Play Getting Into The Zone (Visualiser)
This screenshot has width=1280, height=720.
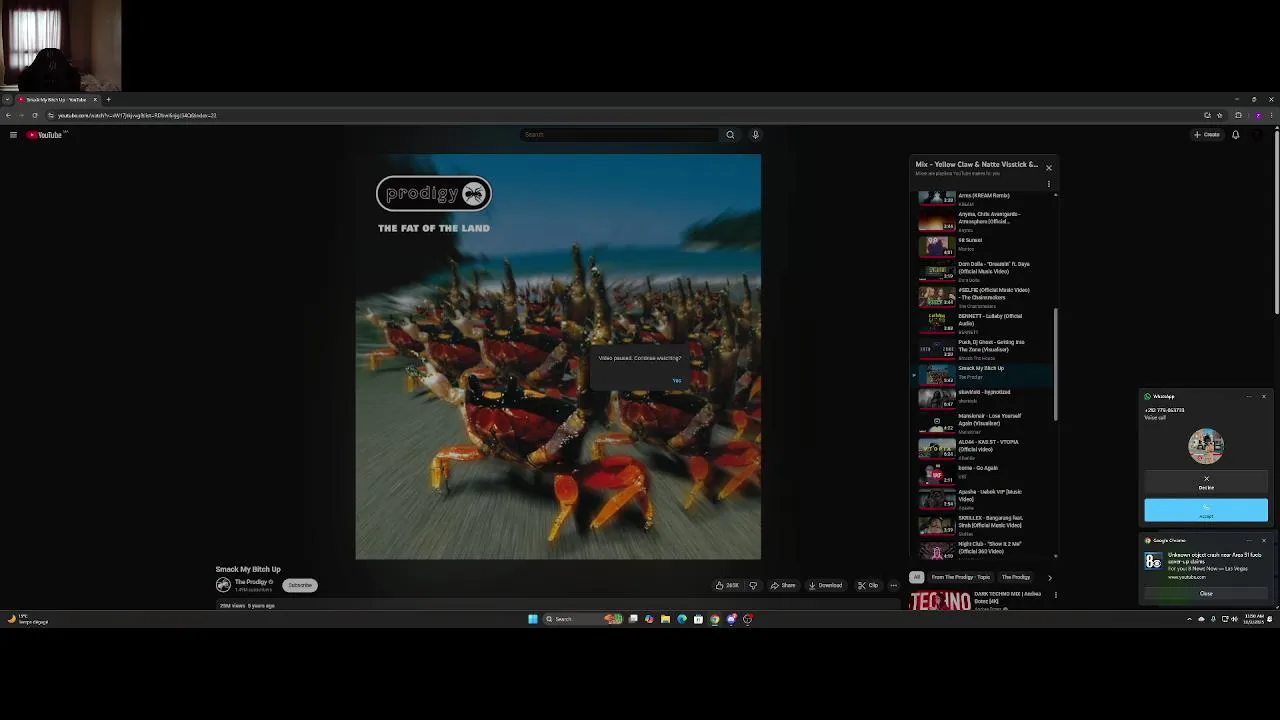pyautogui.click(x=984, y=349)
